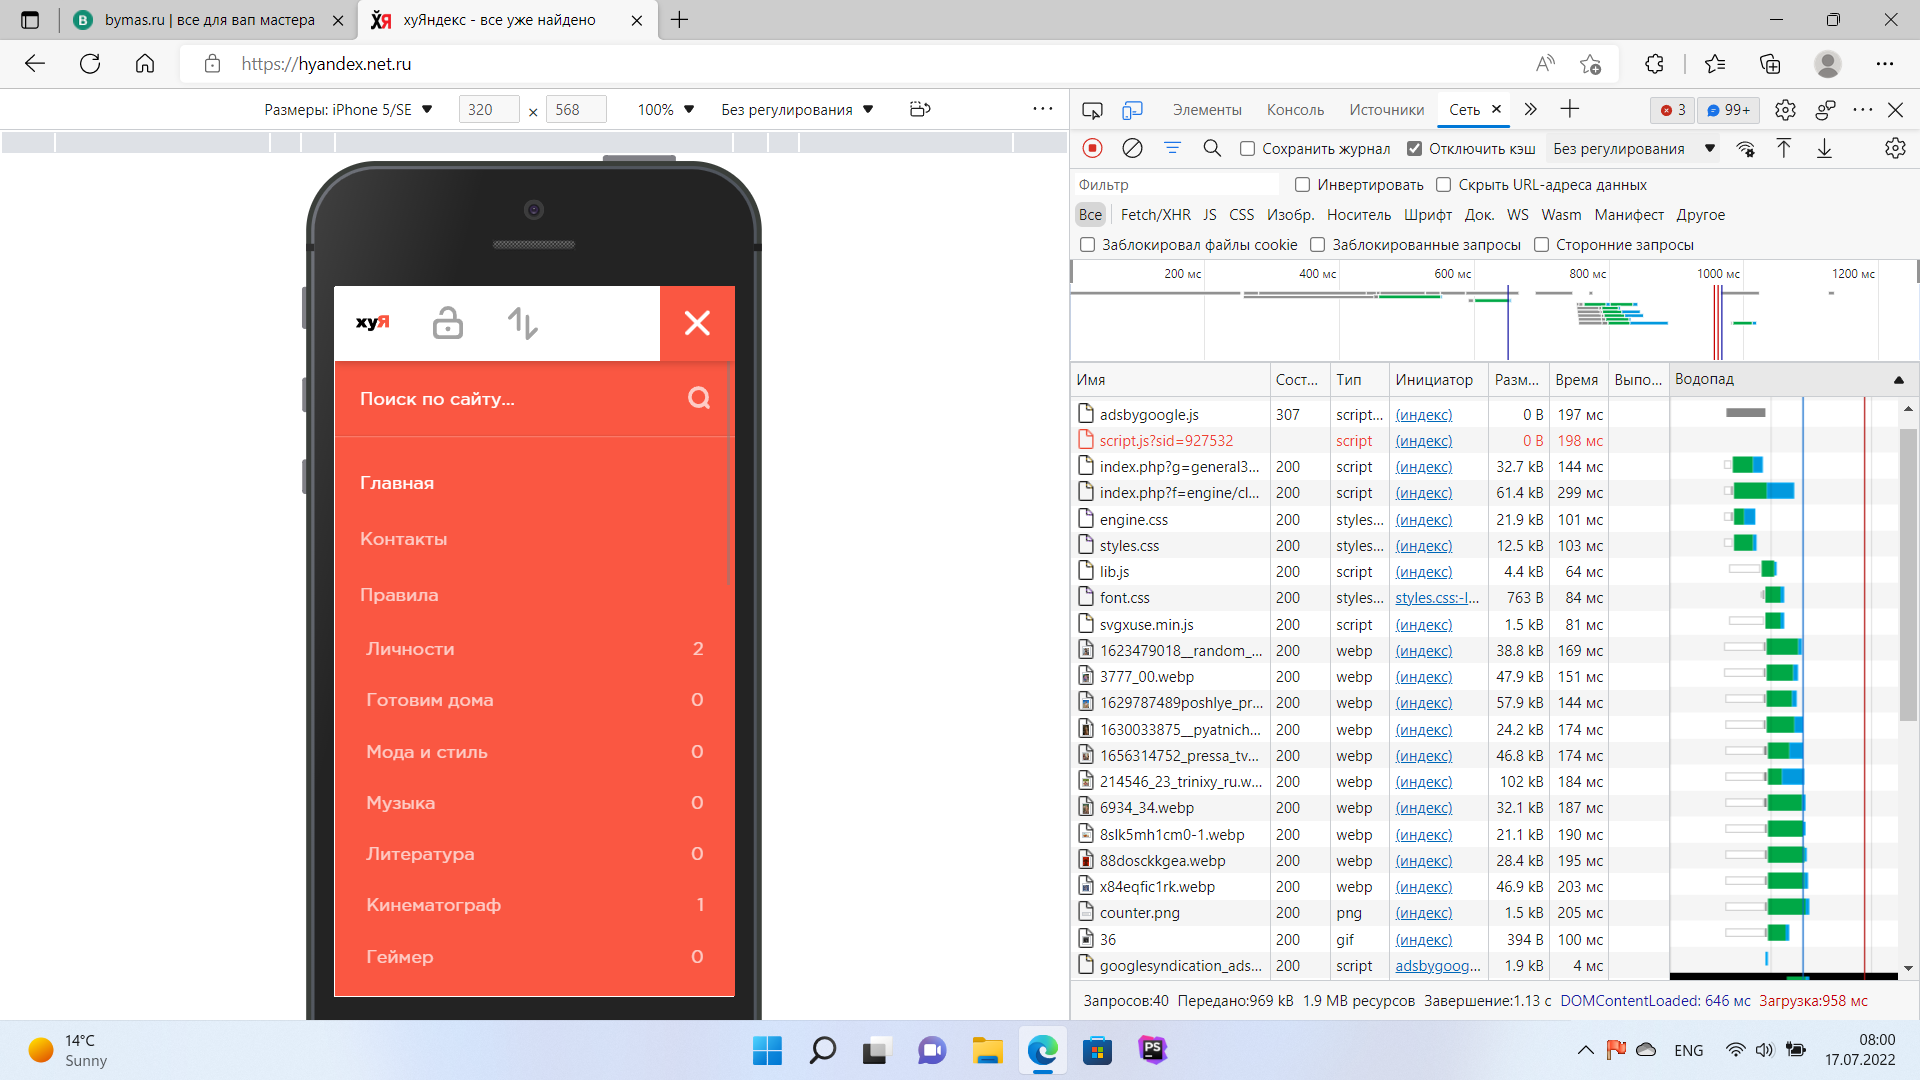
Task: Enable the Сохранить журнал checkbox
Action: coord(1247,149)
